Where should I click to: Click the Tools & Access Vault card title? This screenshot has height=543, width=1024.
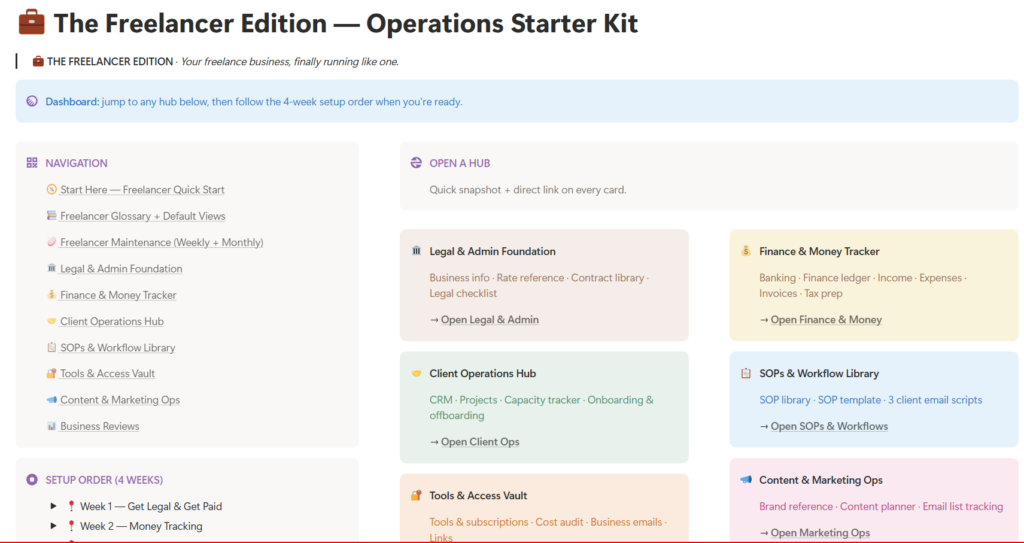pos(478,496)
